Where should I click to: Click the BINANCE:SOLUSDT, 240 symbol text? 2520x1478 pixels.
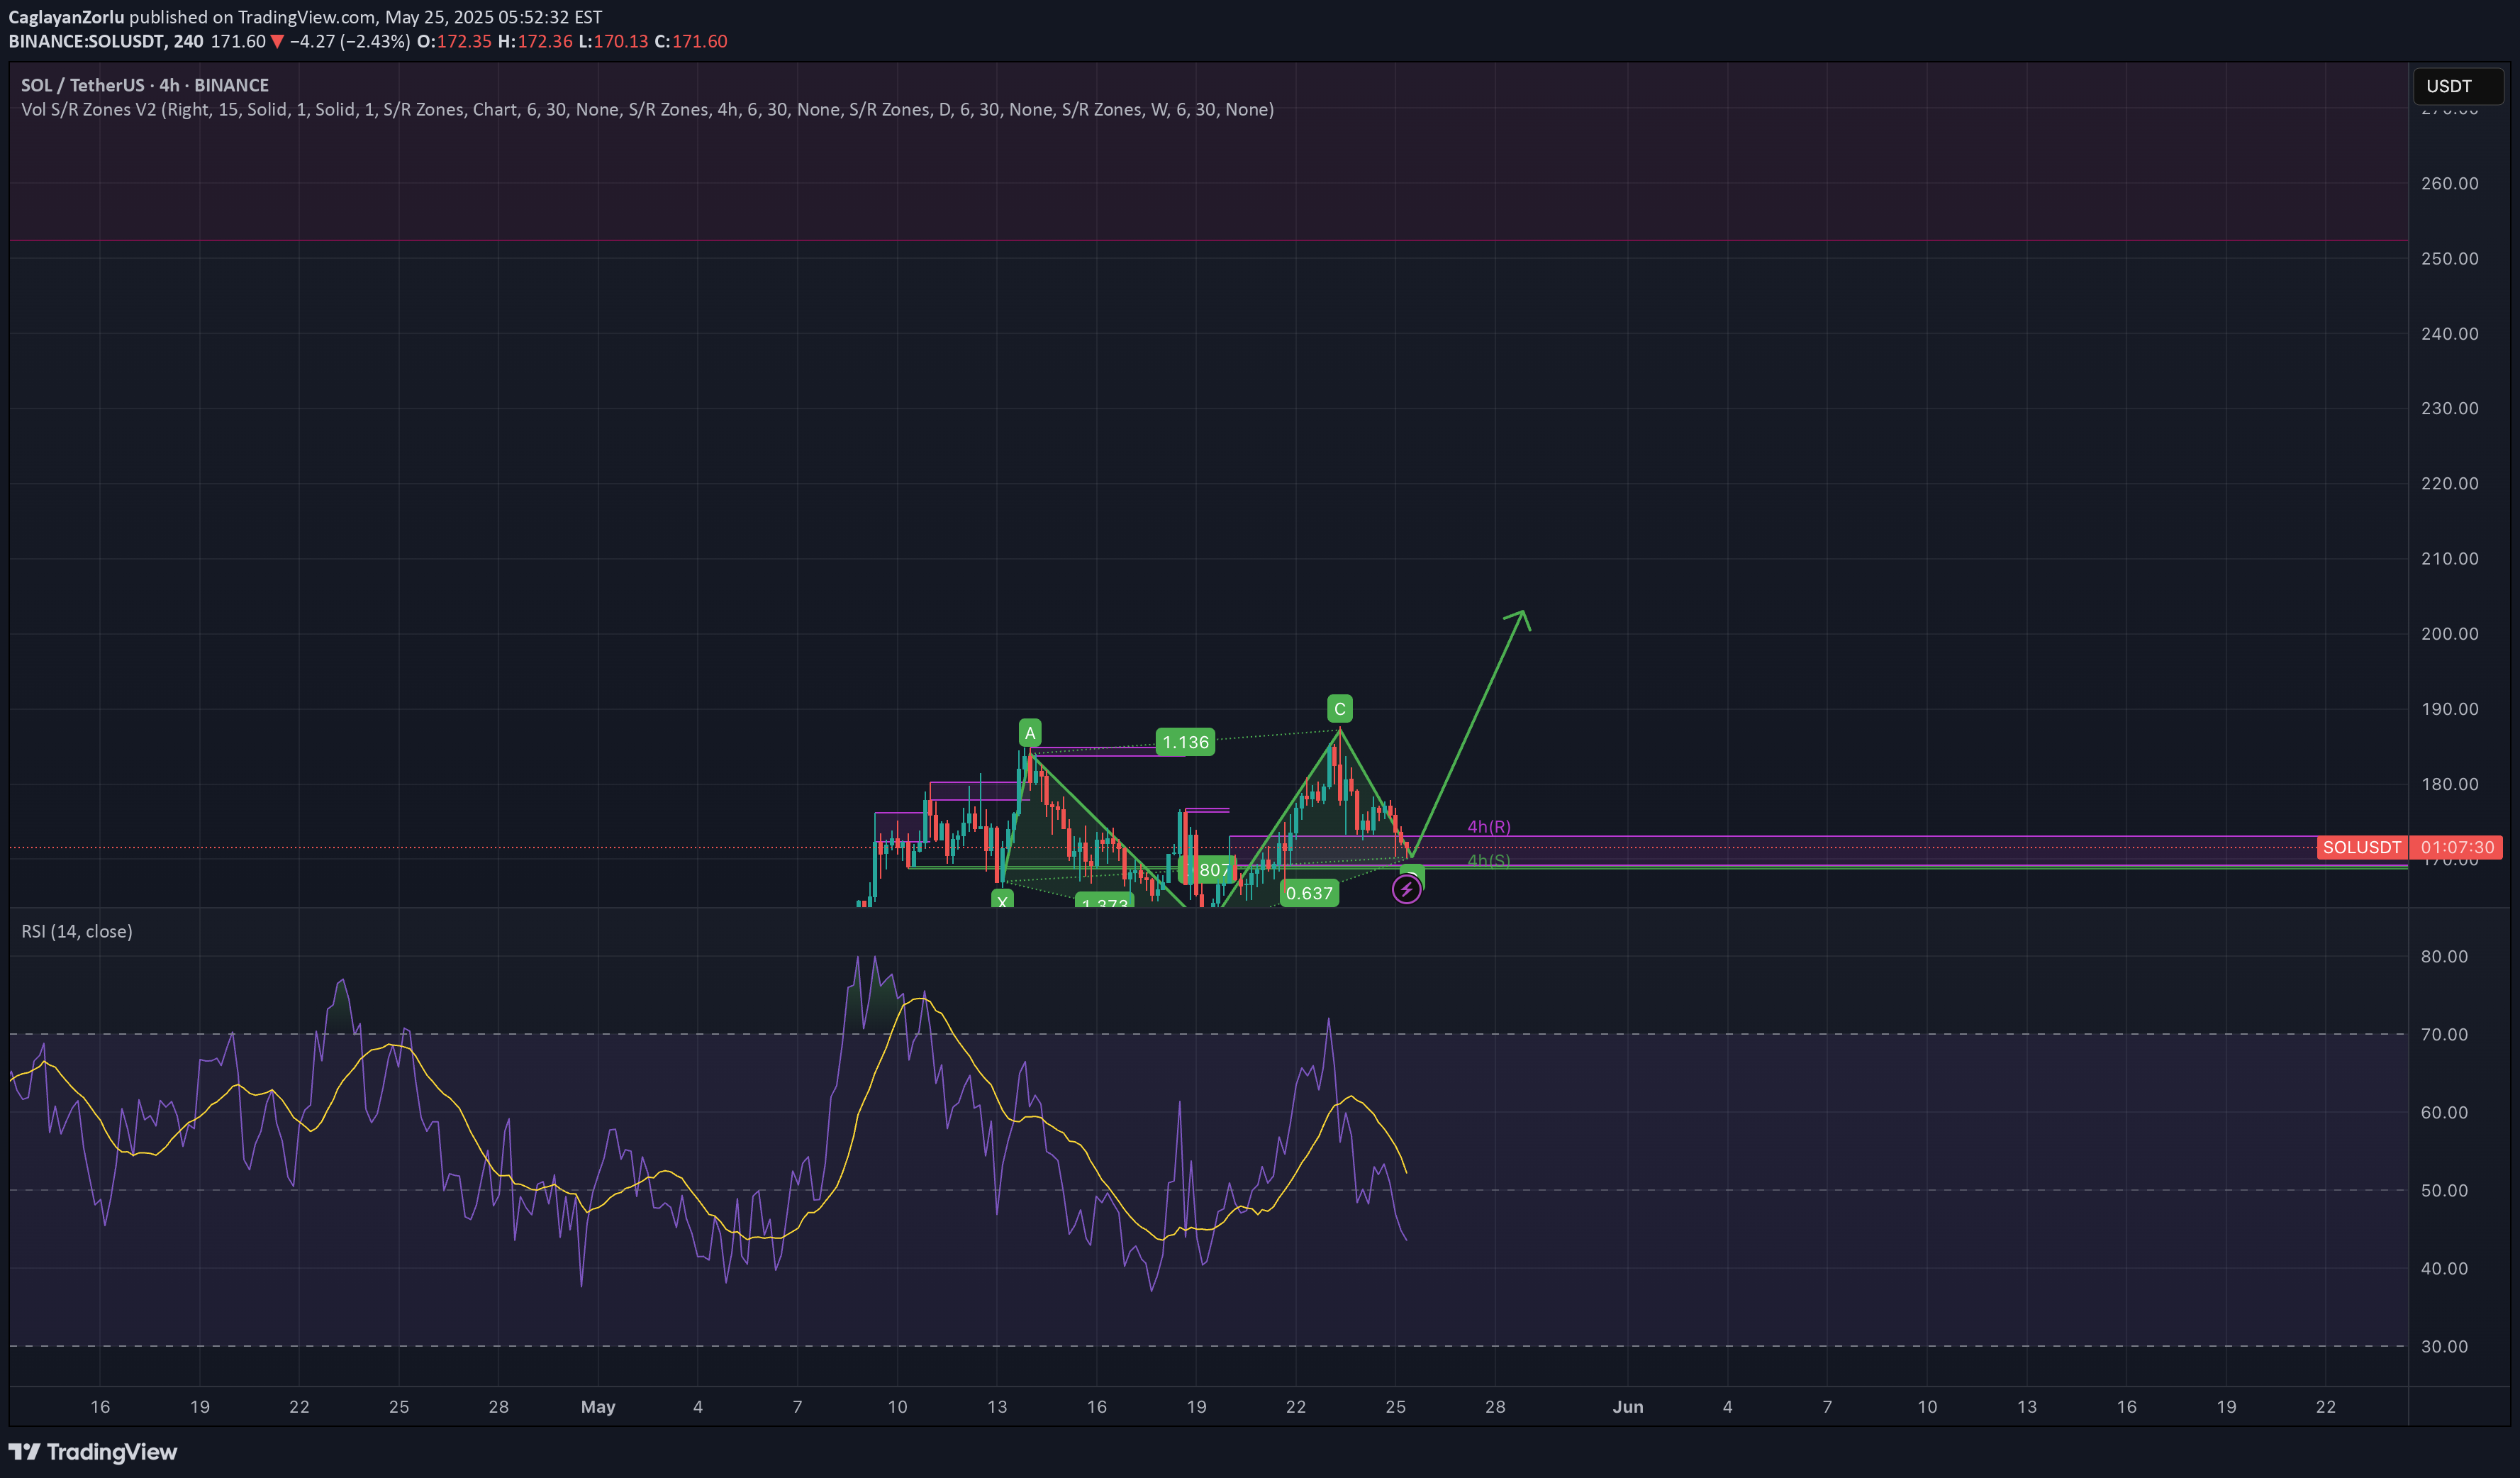105,41
